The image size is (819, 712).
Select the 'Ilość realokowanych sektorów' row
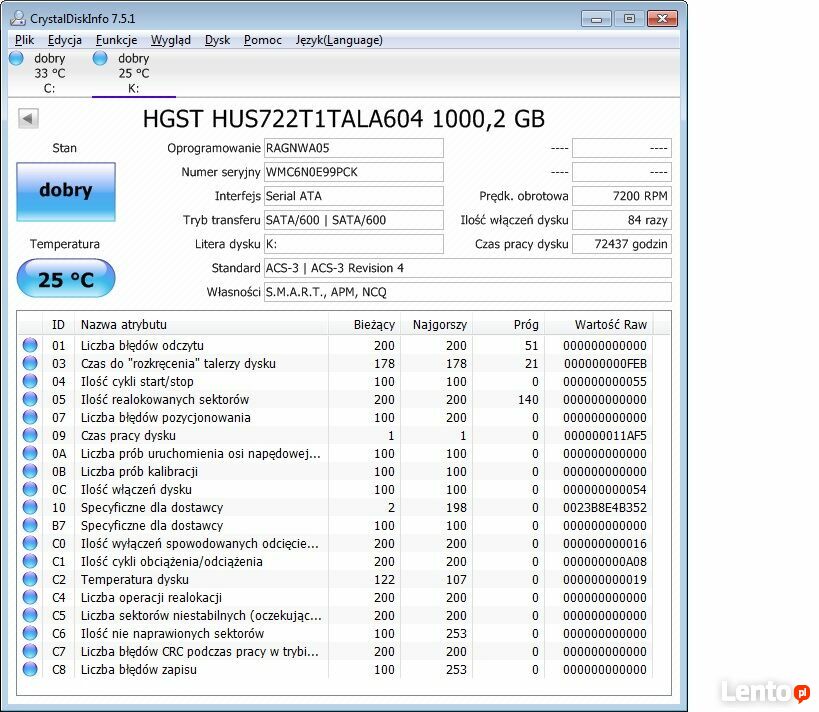point(336,399)
